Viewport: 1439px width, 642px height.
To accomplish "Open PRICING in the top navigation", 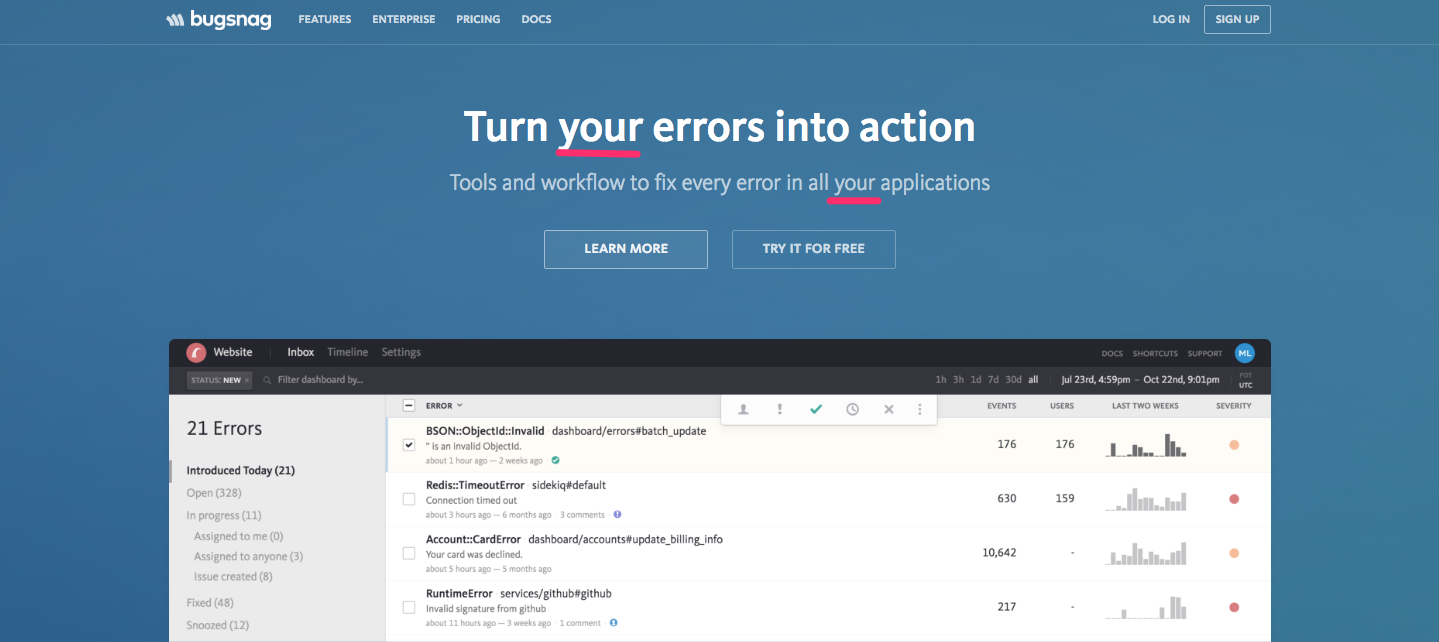I will [x=479, y=19].
